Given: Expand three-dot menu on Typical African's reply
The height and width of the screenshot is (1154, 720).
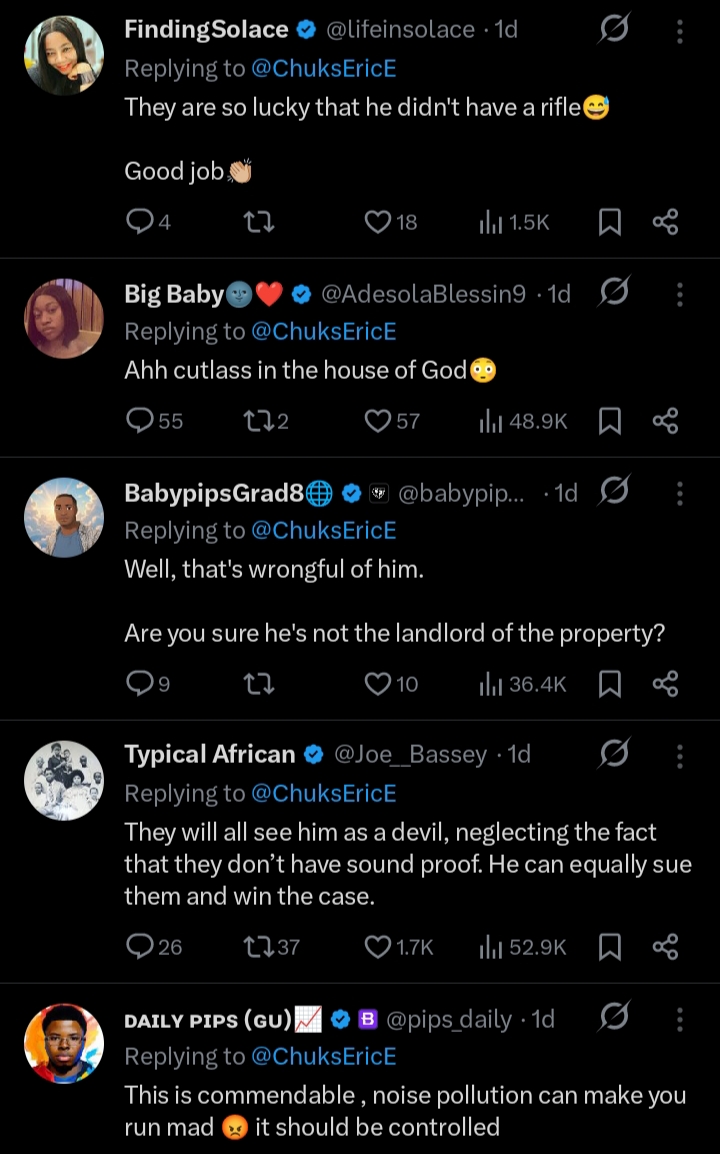Looking at the screenshot, I should 680,755.
